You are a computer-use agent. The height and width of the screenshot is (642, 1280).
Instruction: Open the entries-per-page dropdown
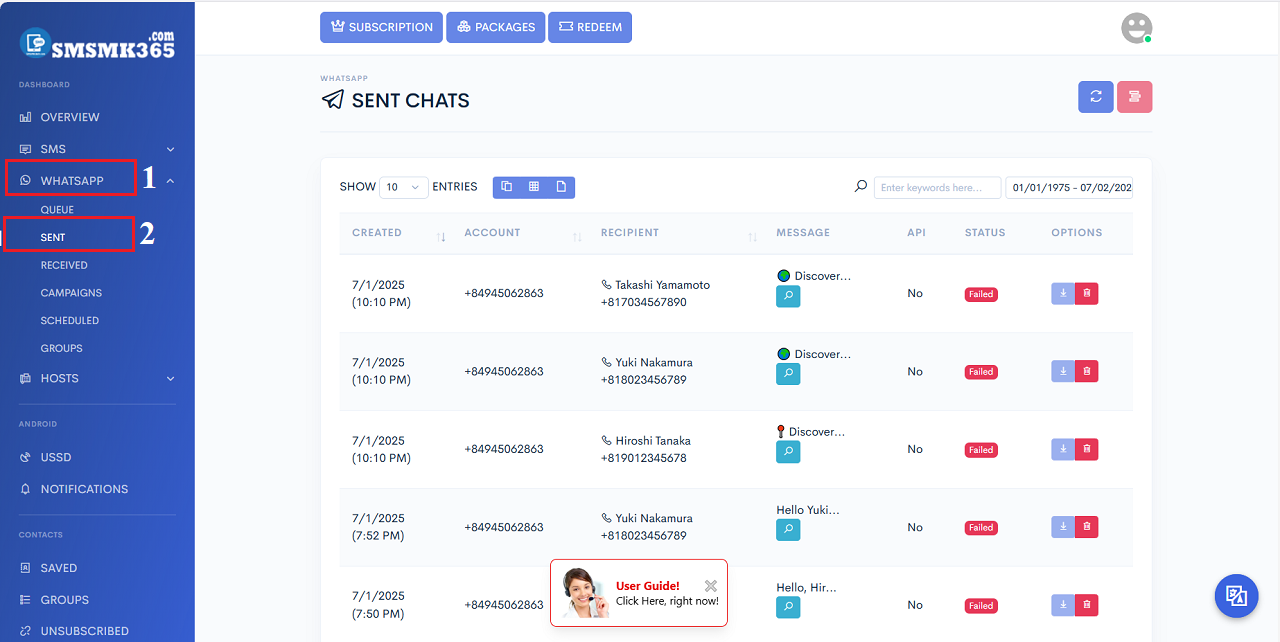tap(404, 187)
